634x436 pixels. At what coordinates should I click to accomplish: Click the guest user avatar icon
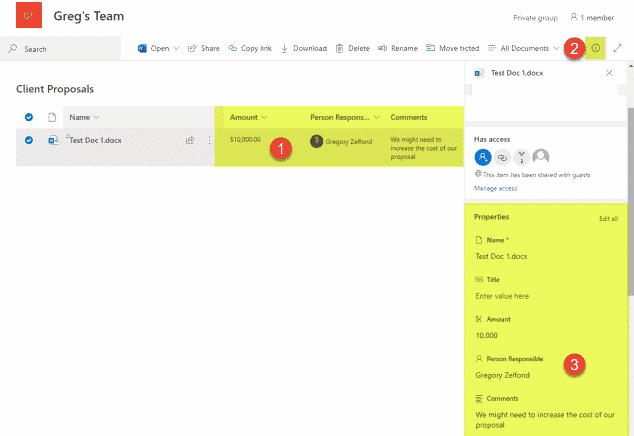click(x=541, y=157)
